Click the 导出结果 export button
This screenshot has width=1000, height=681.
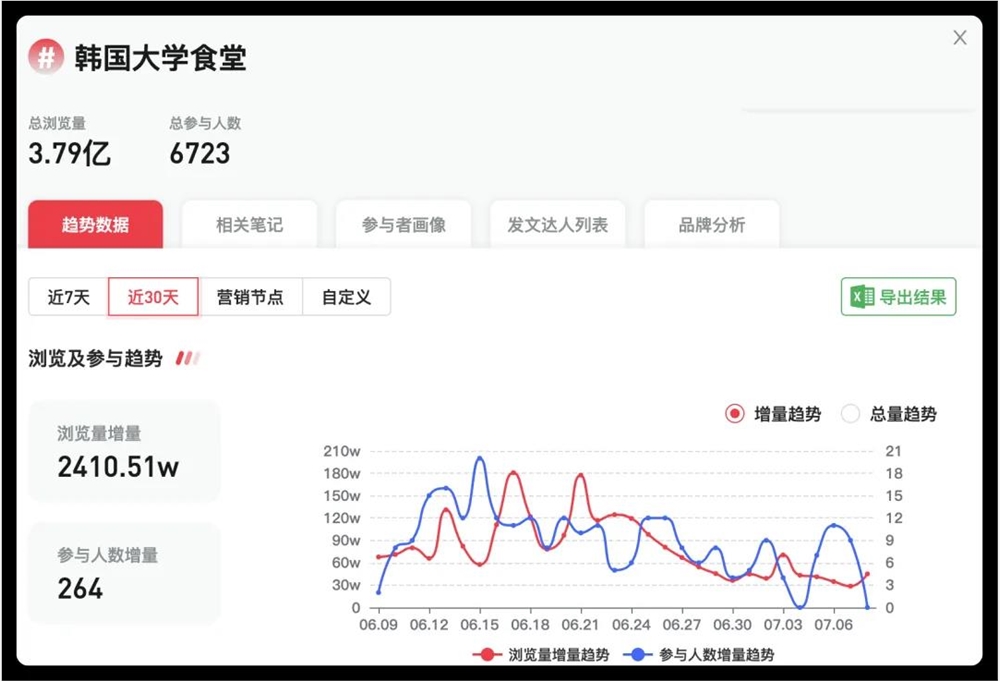pos(897,296)
